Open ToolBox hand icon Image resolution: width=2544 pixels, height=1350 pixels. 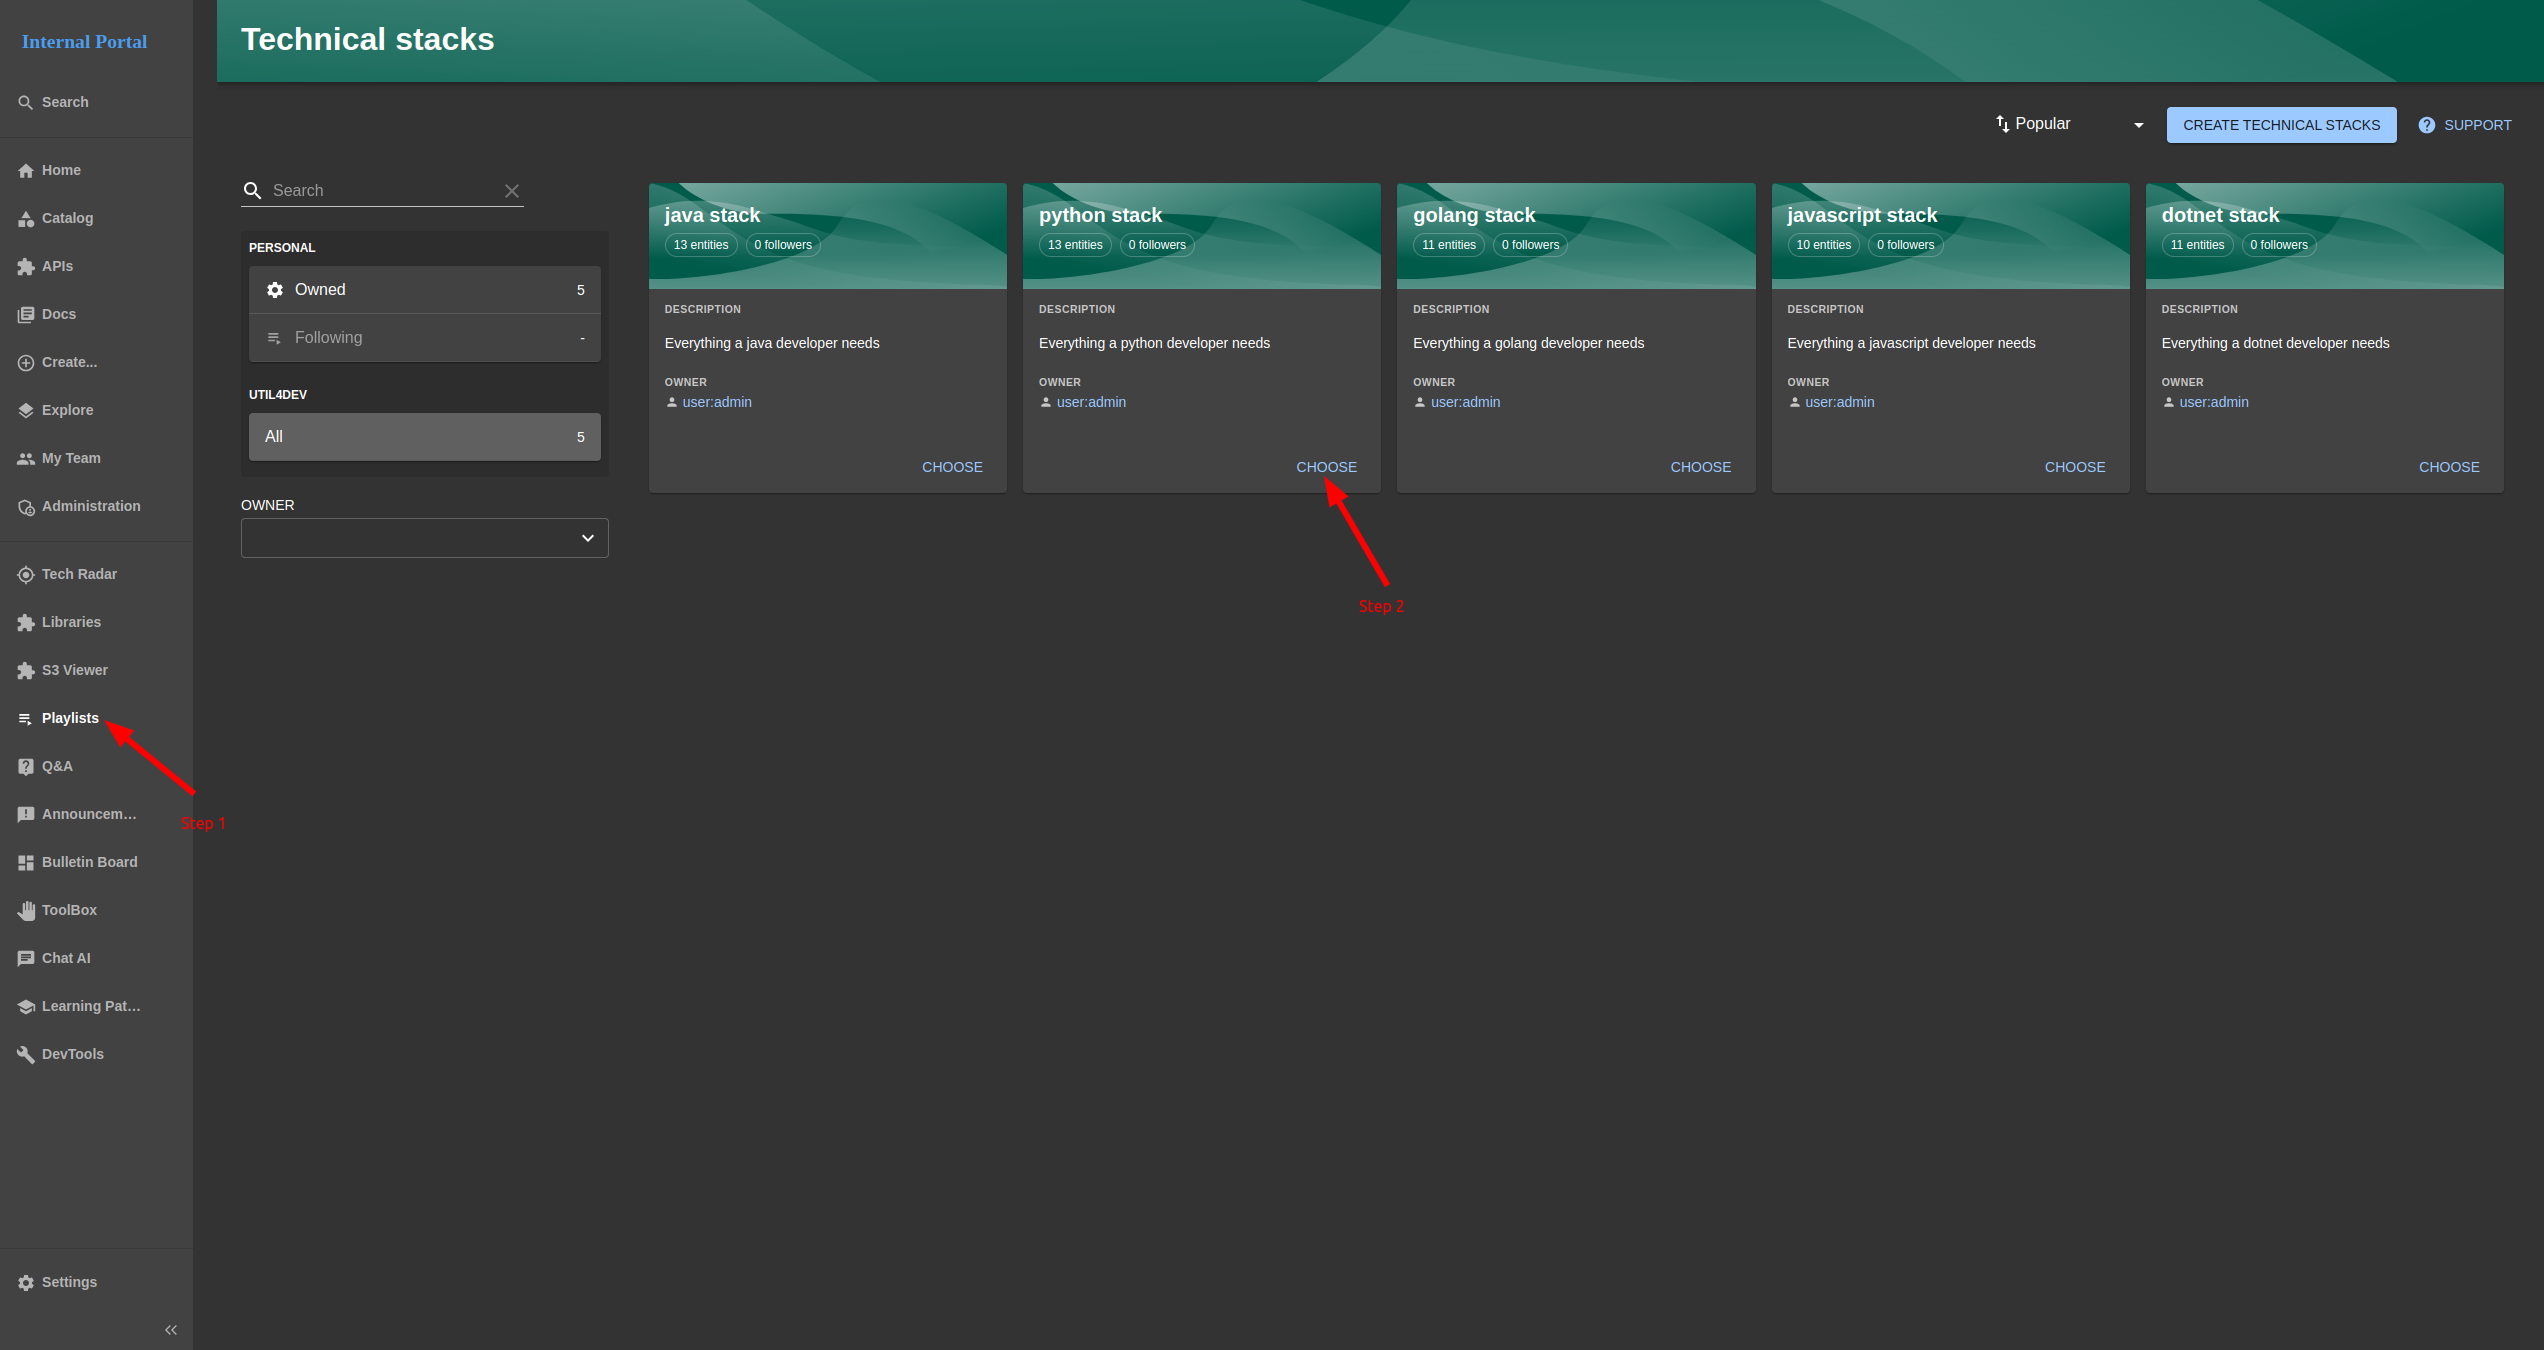click(26, 910)
